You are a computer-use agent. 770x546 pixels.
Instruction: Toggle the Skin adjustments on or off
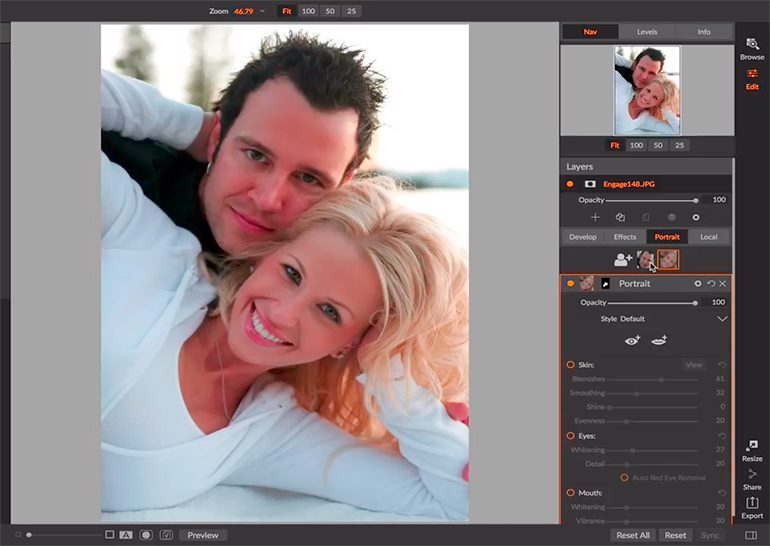click(x=570, y=365)
